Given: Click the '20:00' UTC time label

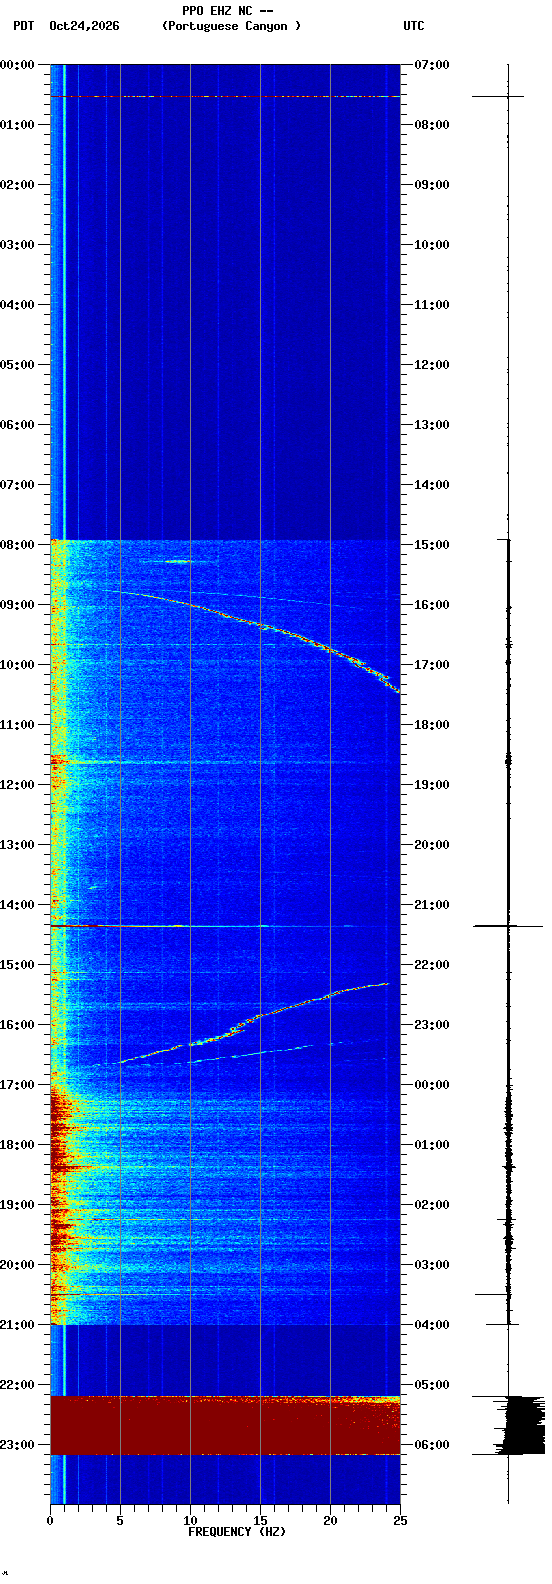Looking at the screenshot, I should tap(432, 845).
